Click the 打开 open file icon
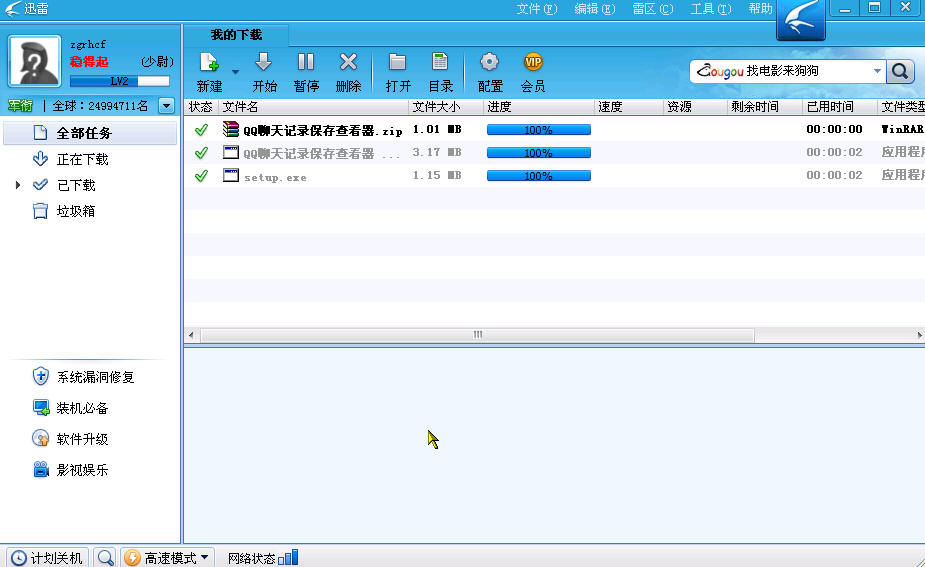Screen dimensions: 925x567 point(398,62)
